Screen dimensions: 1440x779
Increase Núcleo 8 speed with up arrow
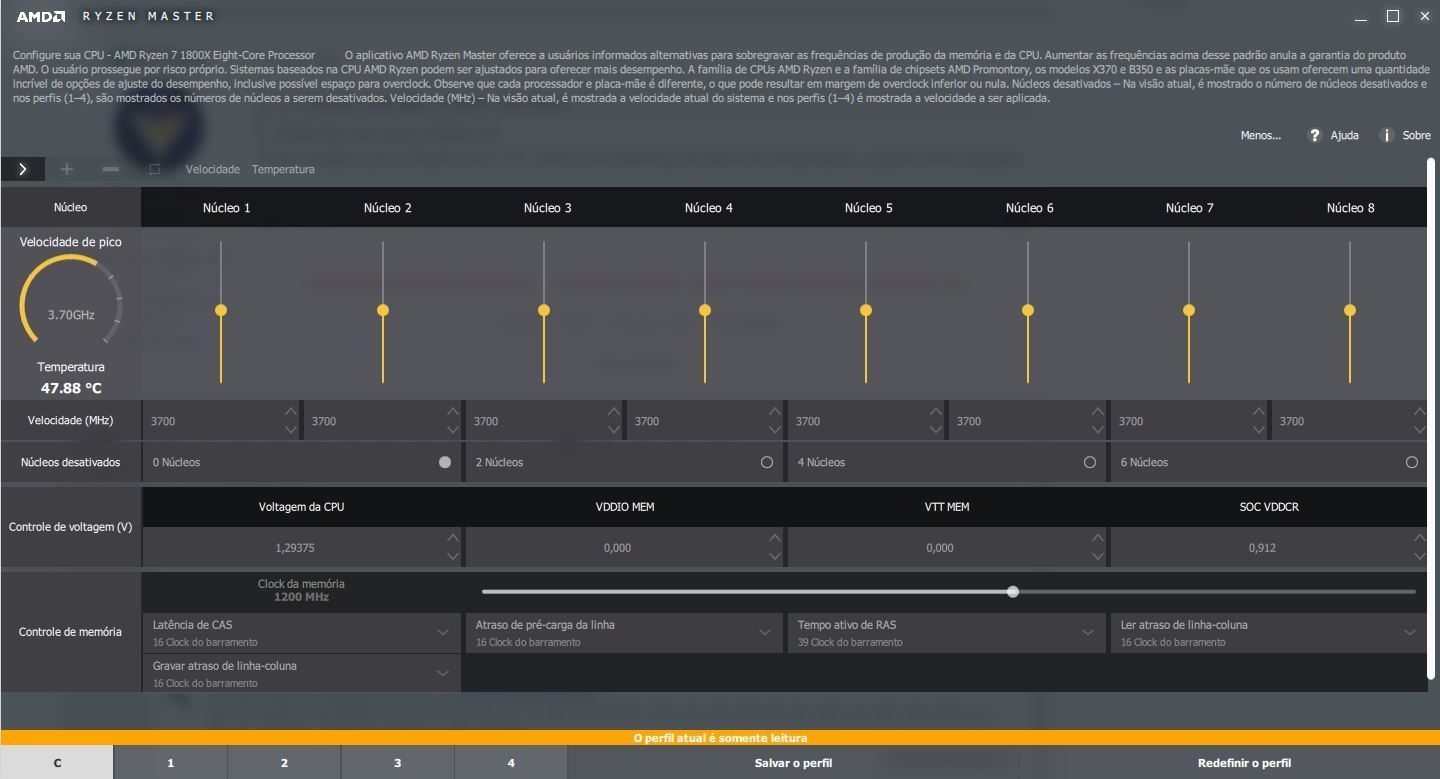coord(1419,411)
